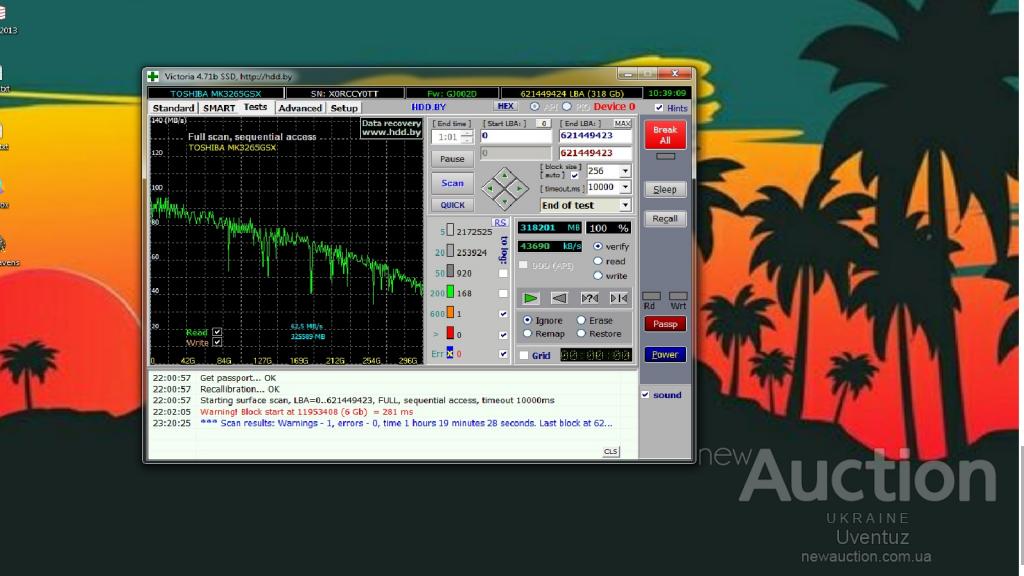Uncheck the Hints checkbox
This screenshot has height=576, width=1024.
pos(659,108)
